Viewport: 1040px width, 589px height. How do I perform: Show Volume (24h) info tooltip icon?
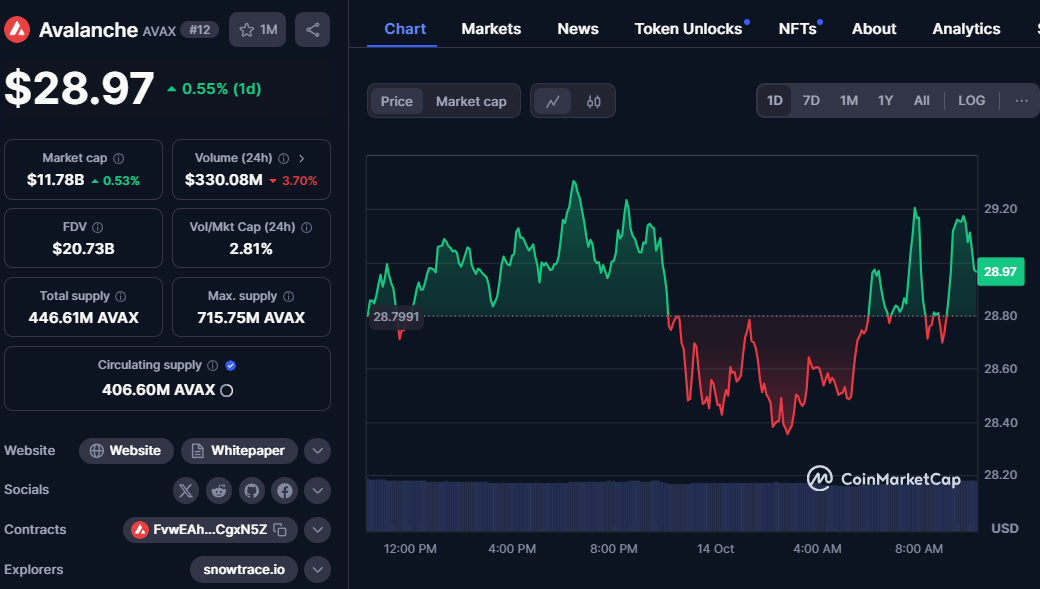tap(284, 159)
